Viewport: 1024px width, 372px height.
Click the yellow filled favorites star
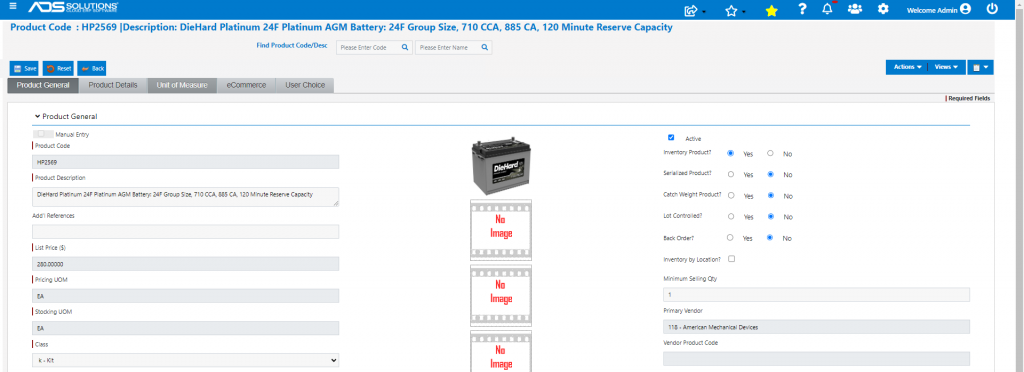point(771,10)
